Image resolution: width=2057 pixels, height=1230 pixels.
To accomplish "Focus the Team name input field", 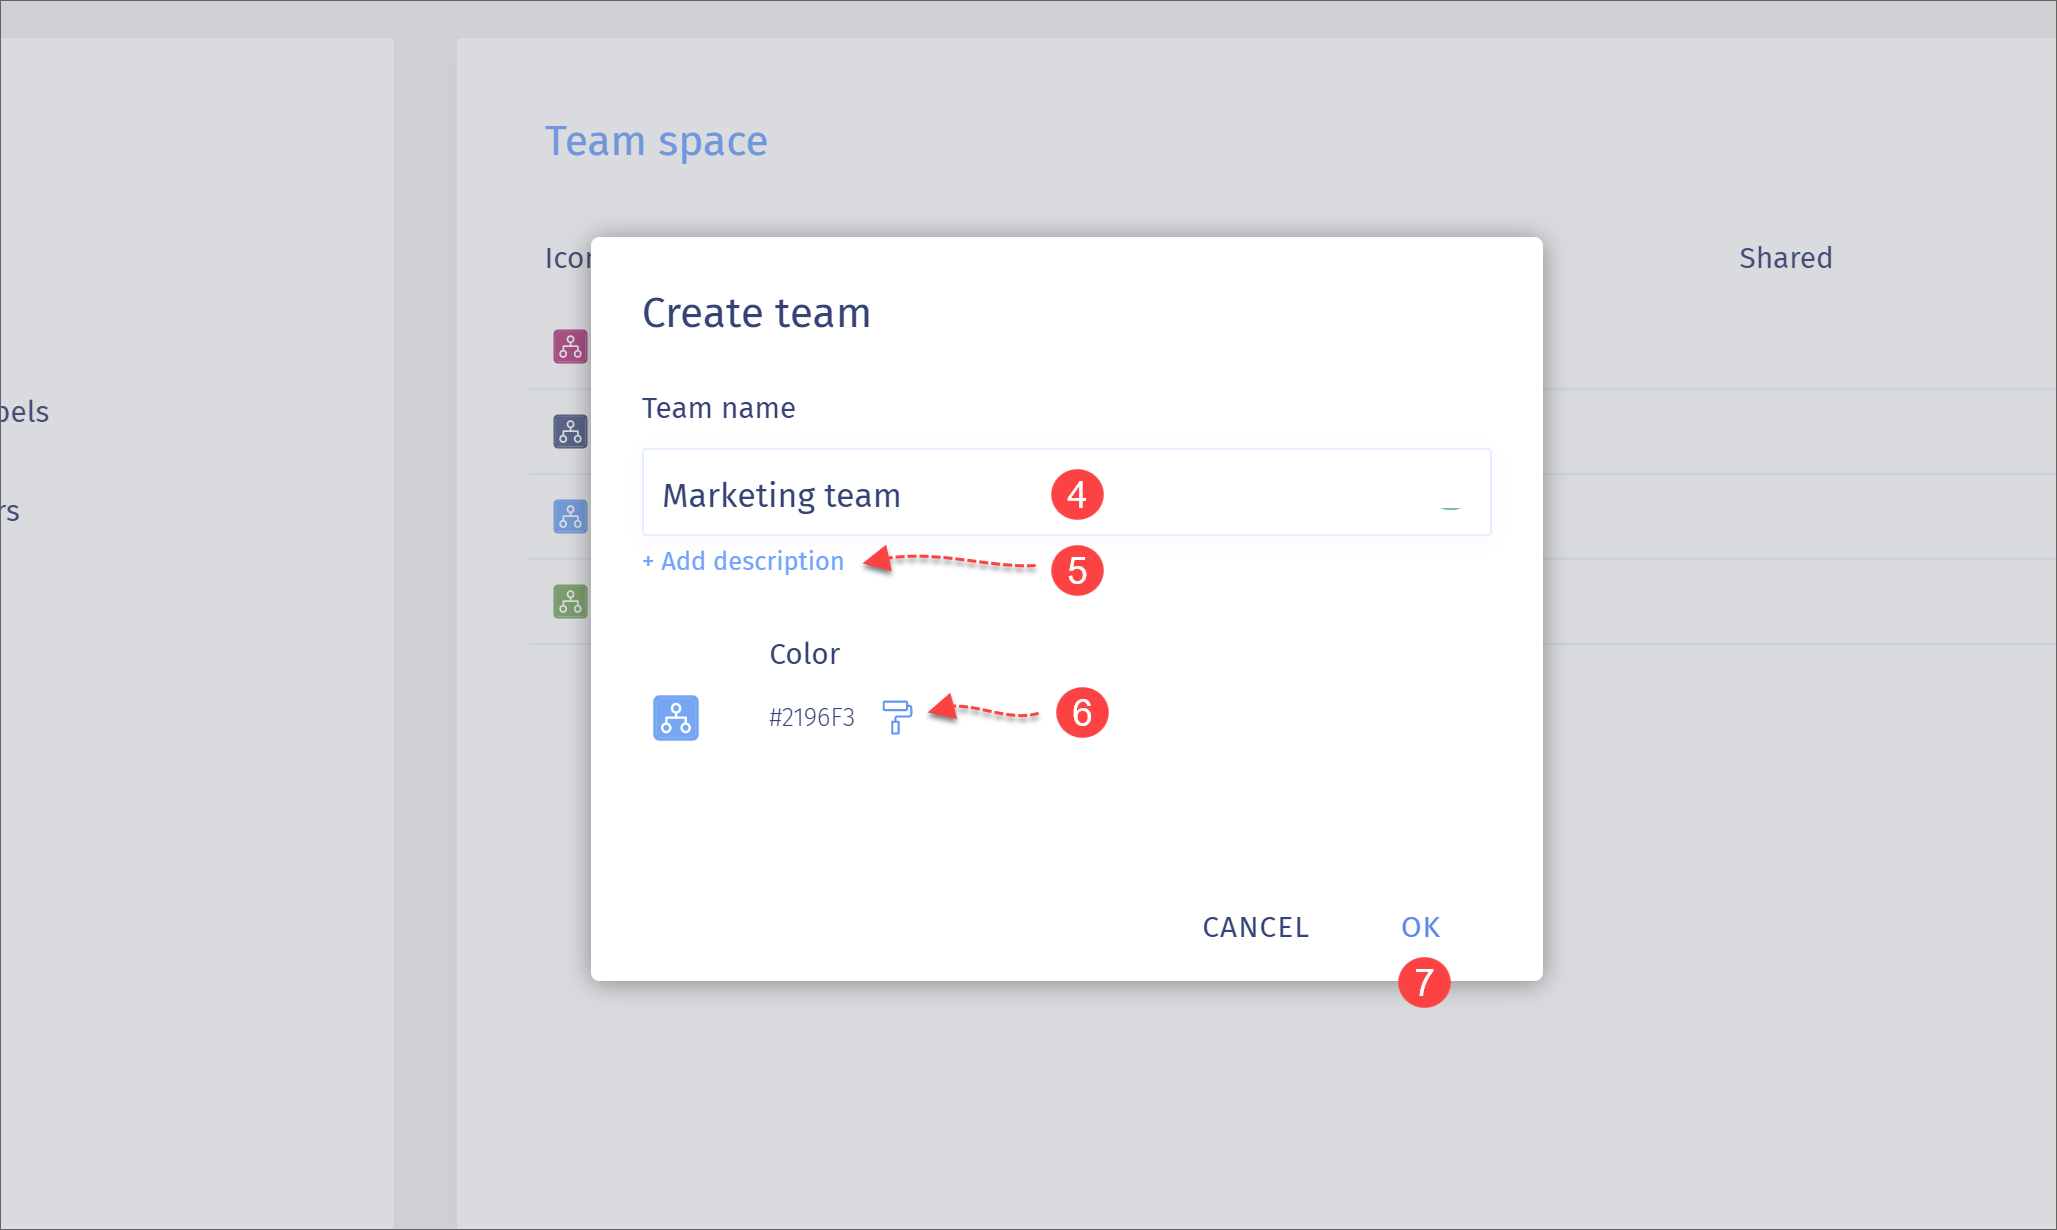I will point(1066,493).
